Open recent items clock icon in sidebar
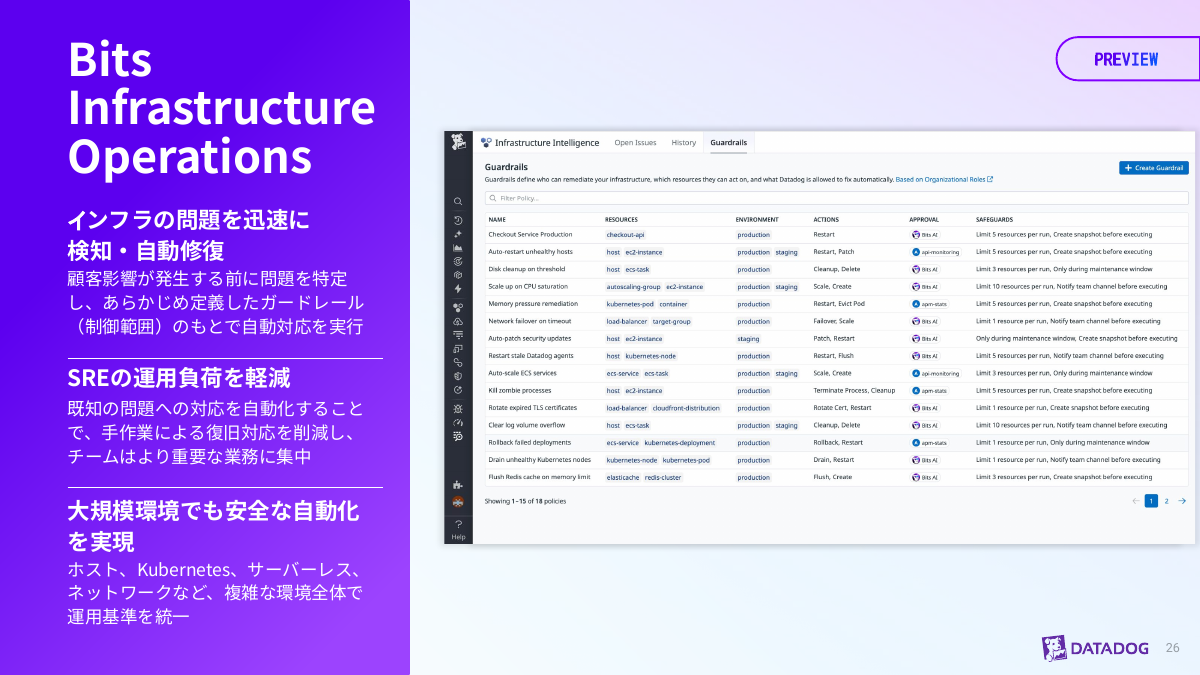The height and width of the screenshot is (675, 1200). click(x=458, y=219)
